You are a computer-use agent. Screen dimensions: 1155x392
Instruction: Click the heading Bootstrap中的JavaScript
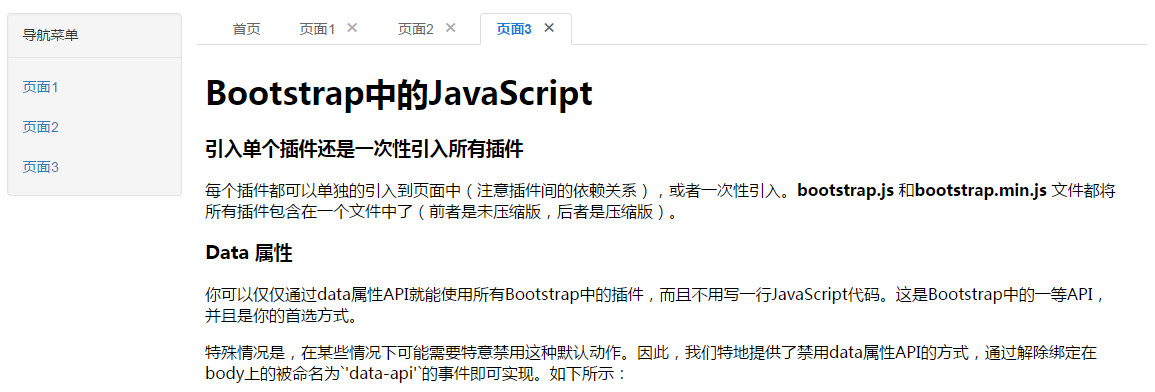point(399,94)
